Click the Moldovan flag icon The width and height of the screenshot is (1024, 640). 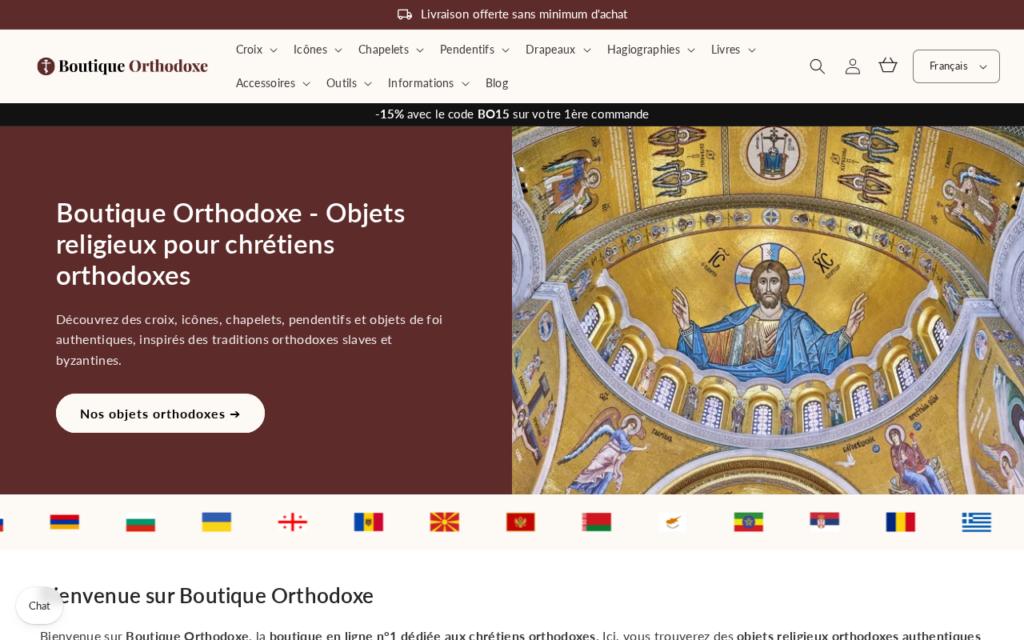(368, 522)
